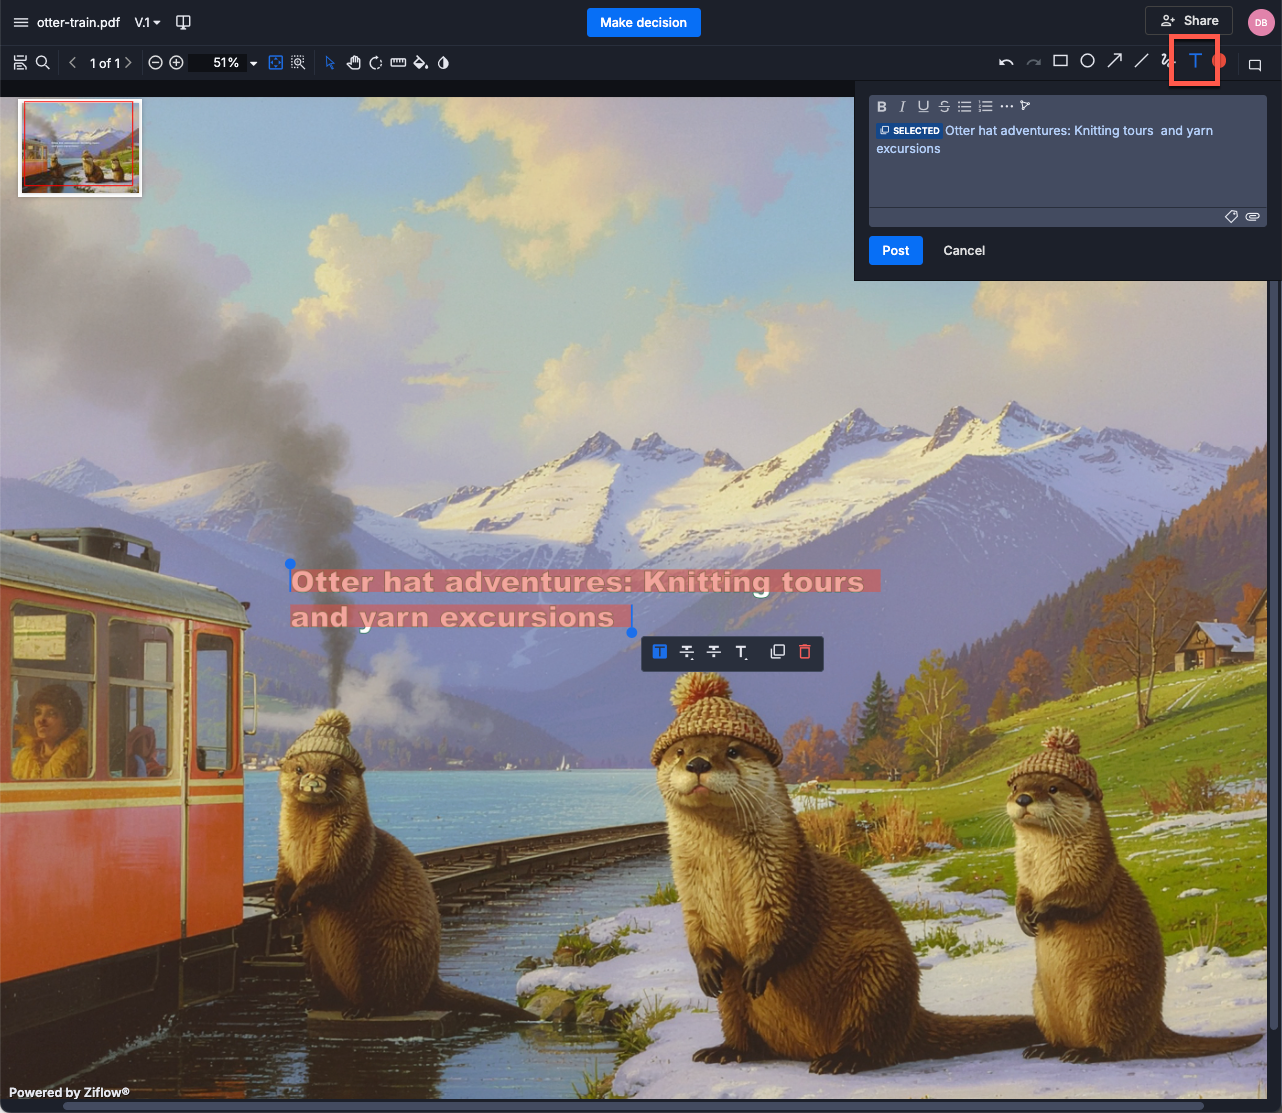The height and width of the screenshot is (1113, 1282).
Task: Open the comments panel
Action: click(x=1255, y=65)
